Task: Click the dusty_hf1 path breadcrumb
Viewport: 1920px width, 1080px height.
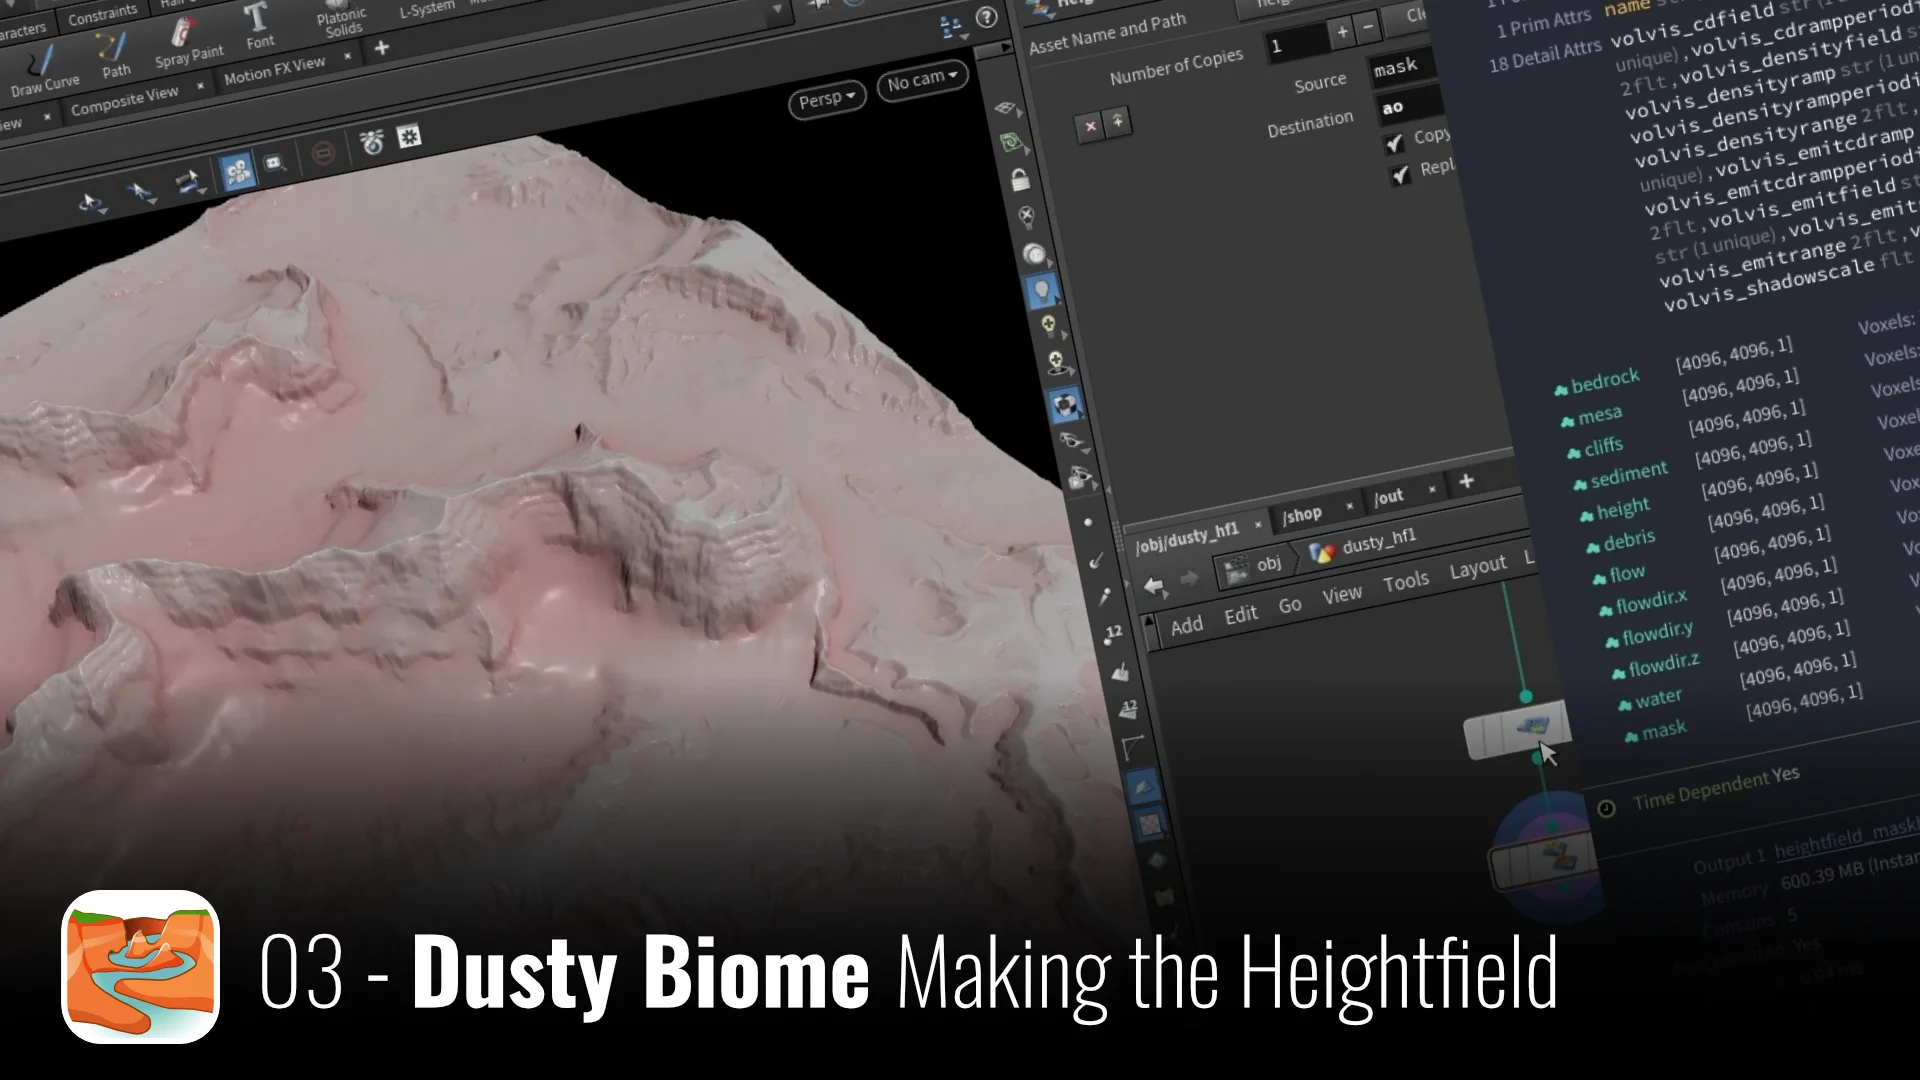Action: click(1364, 544)
